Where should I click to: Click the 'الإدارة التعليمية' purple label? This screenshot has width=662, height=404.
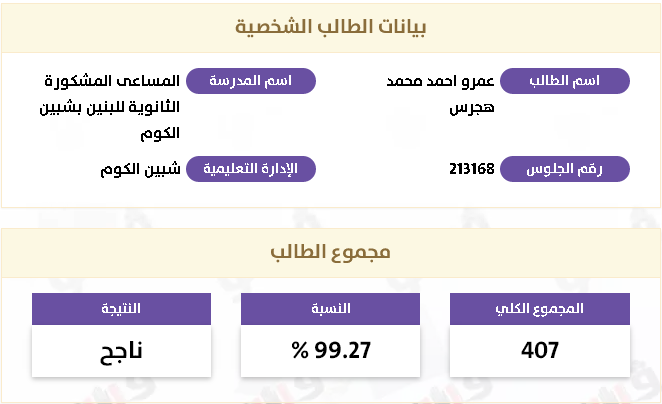(x=251, y=169)
